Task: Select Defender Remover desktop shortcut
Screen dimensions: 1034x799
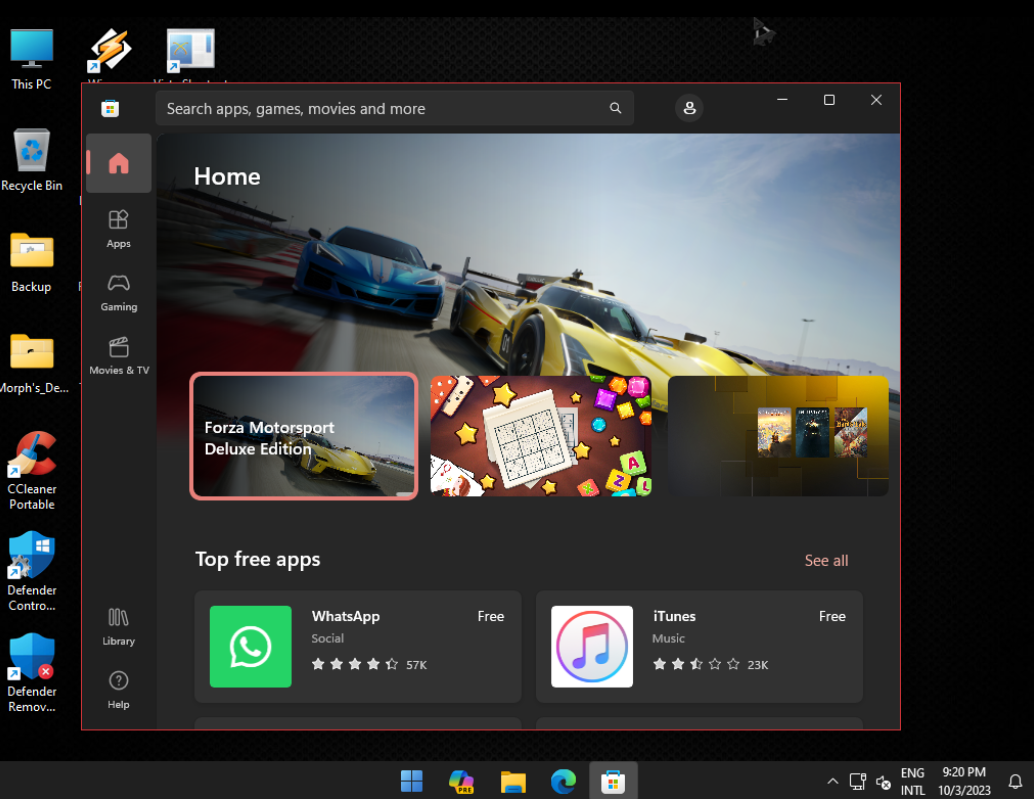Action: click(x=32, y=673)
